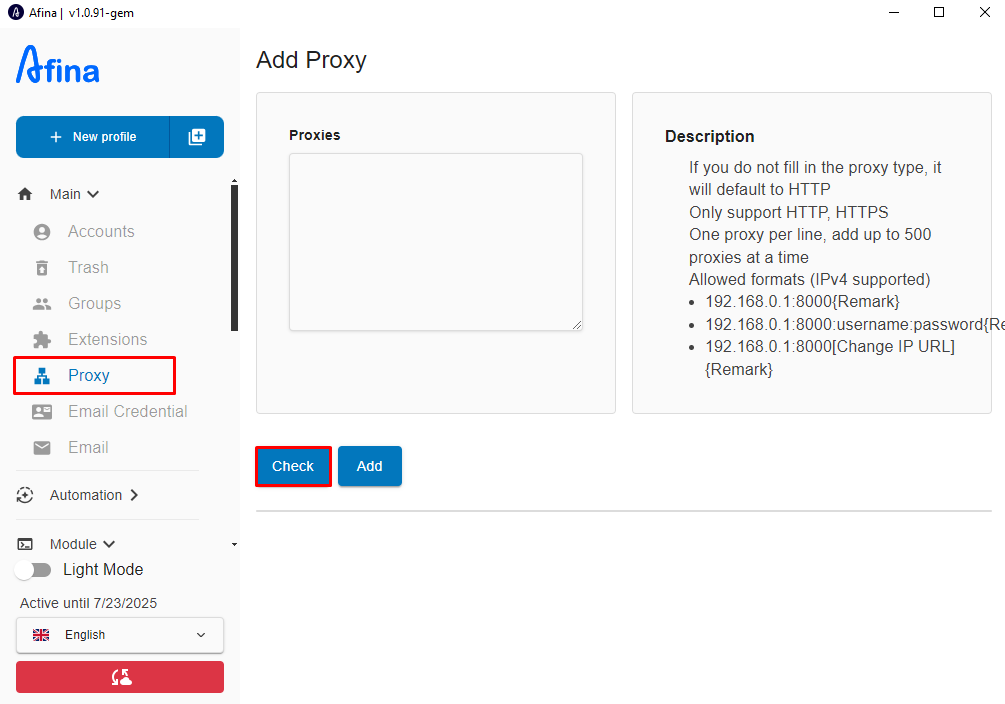Viewport: 1005px width, 704px height.
Task: Expand the Automation section
Action: pos(94,495)
